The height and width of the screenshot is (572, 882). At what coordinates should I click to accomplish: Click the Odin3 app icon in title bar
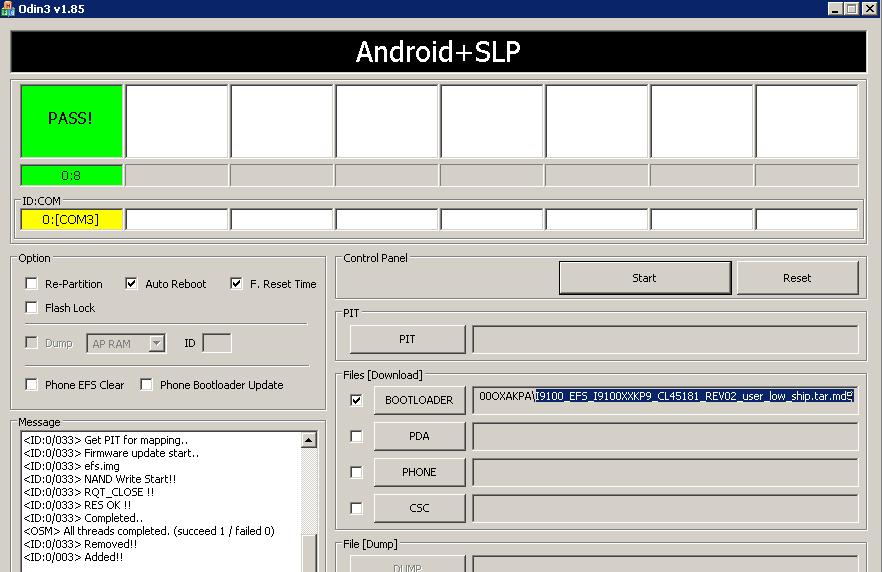[x=8, y=8]
